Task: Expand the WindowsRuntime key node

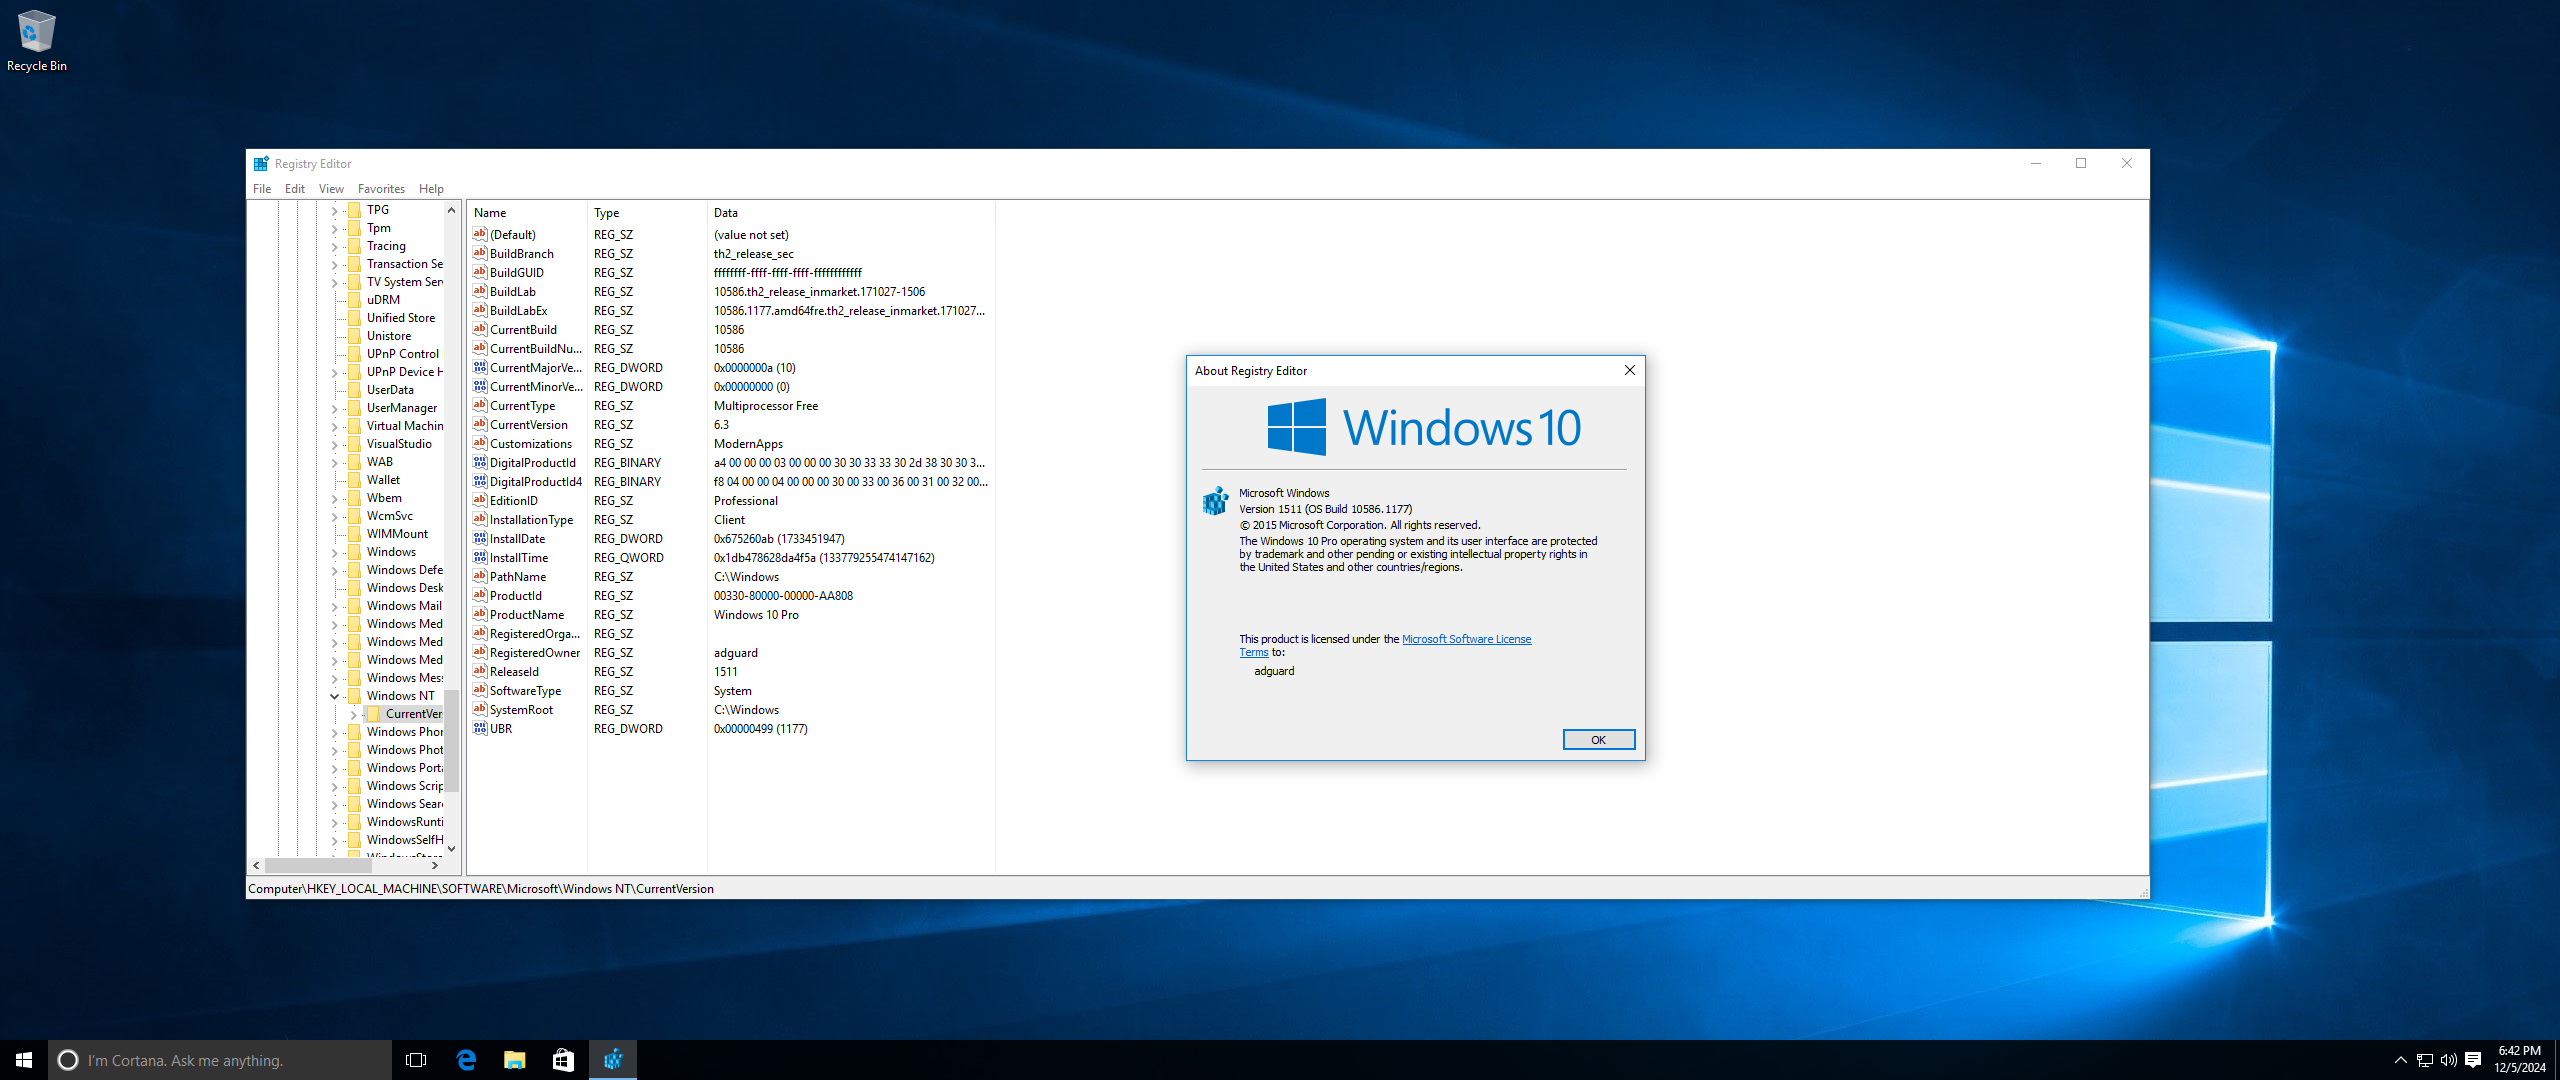Action: point(334,822)
